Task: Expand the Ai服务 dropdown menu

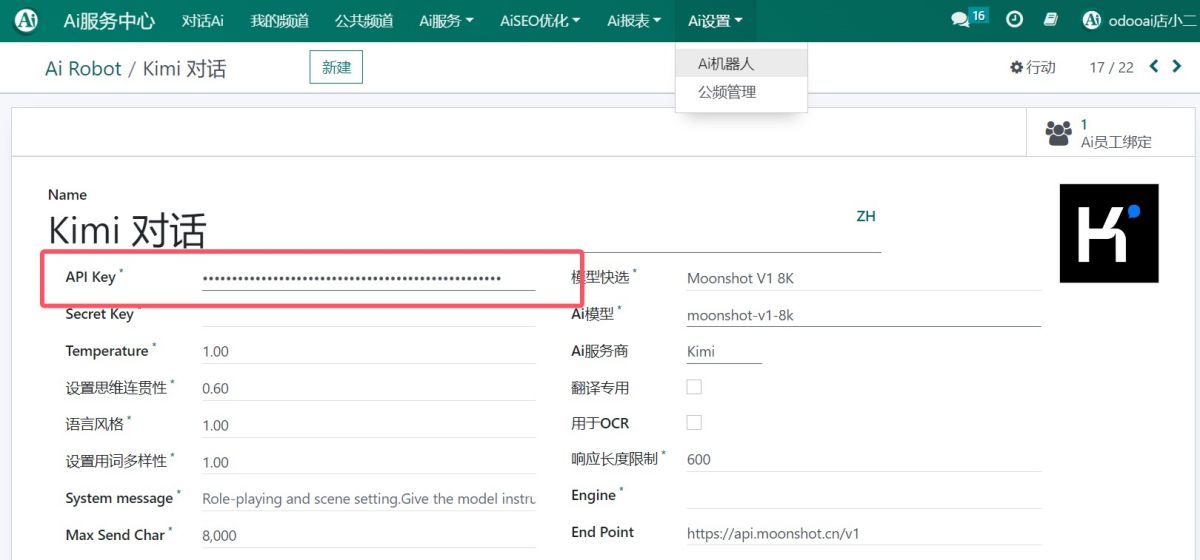Action: pos(446,20)
